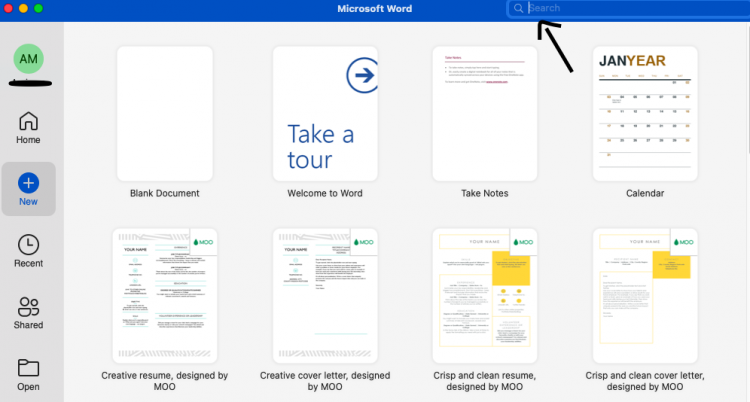The width and height of the screenshot is (750, 402).
Task: Choose the Blank Document template
Action: (165, 114)
